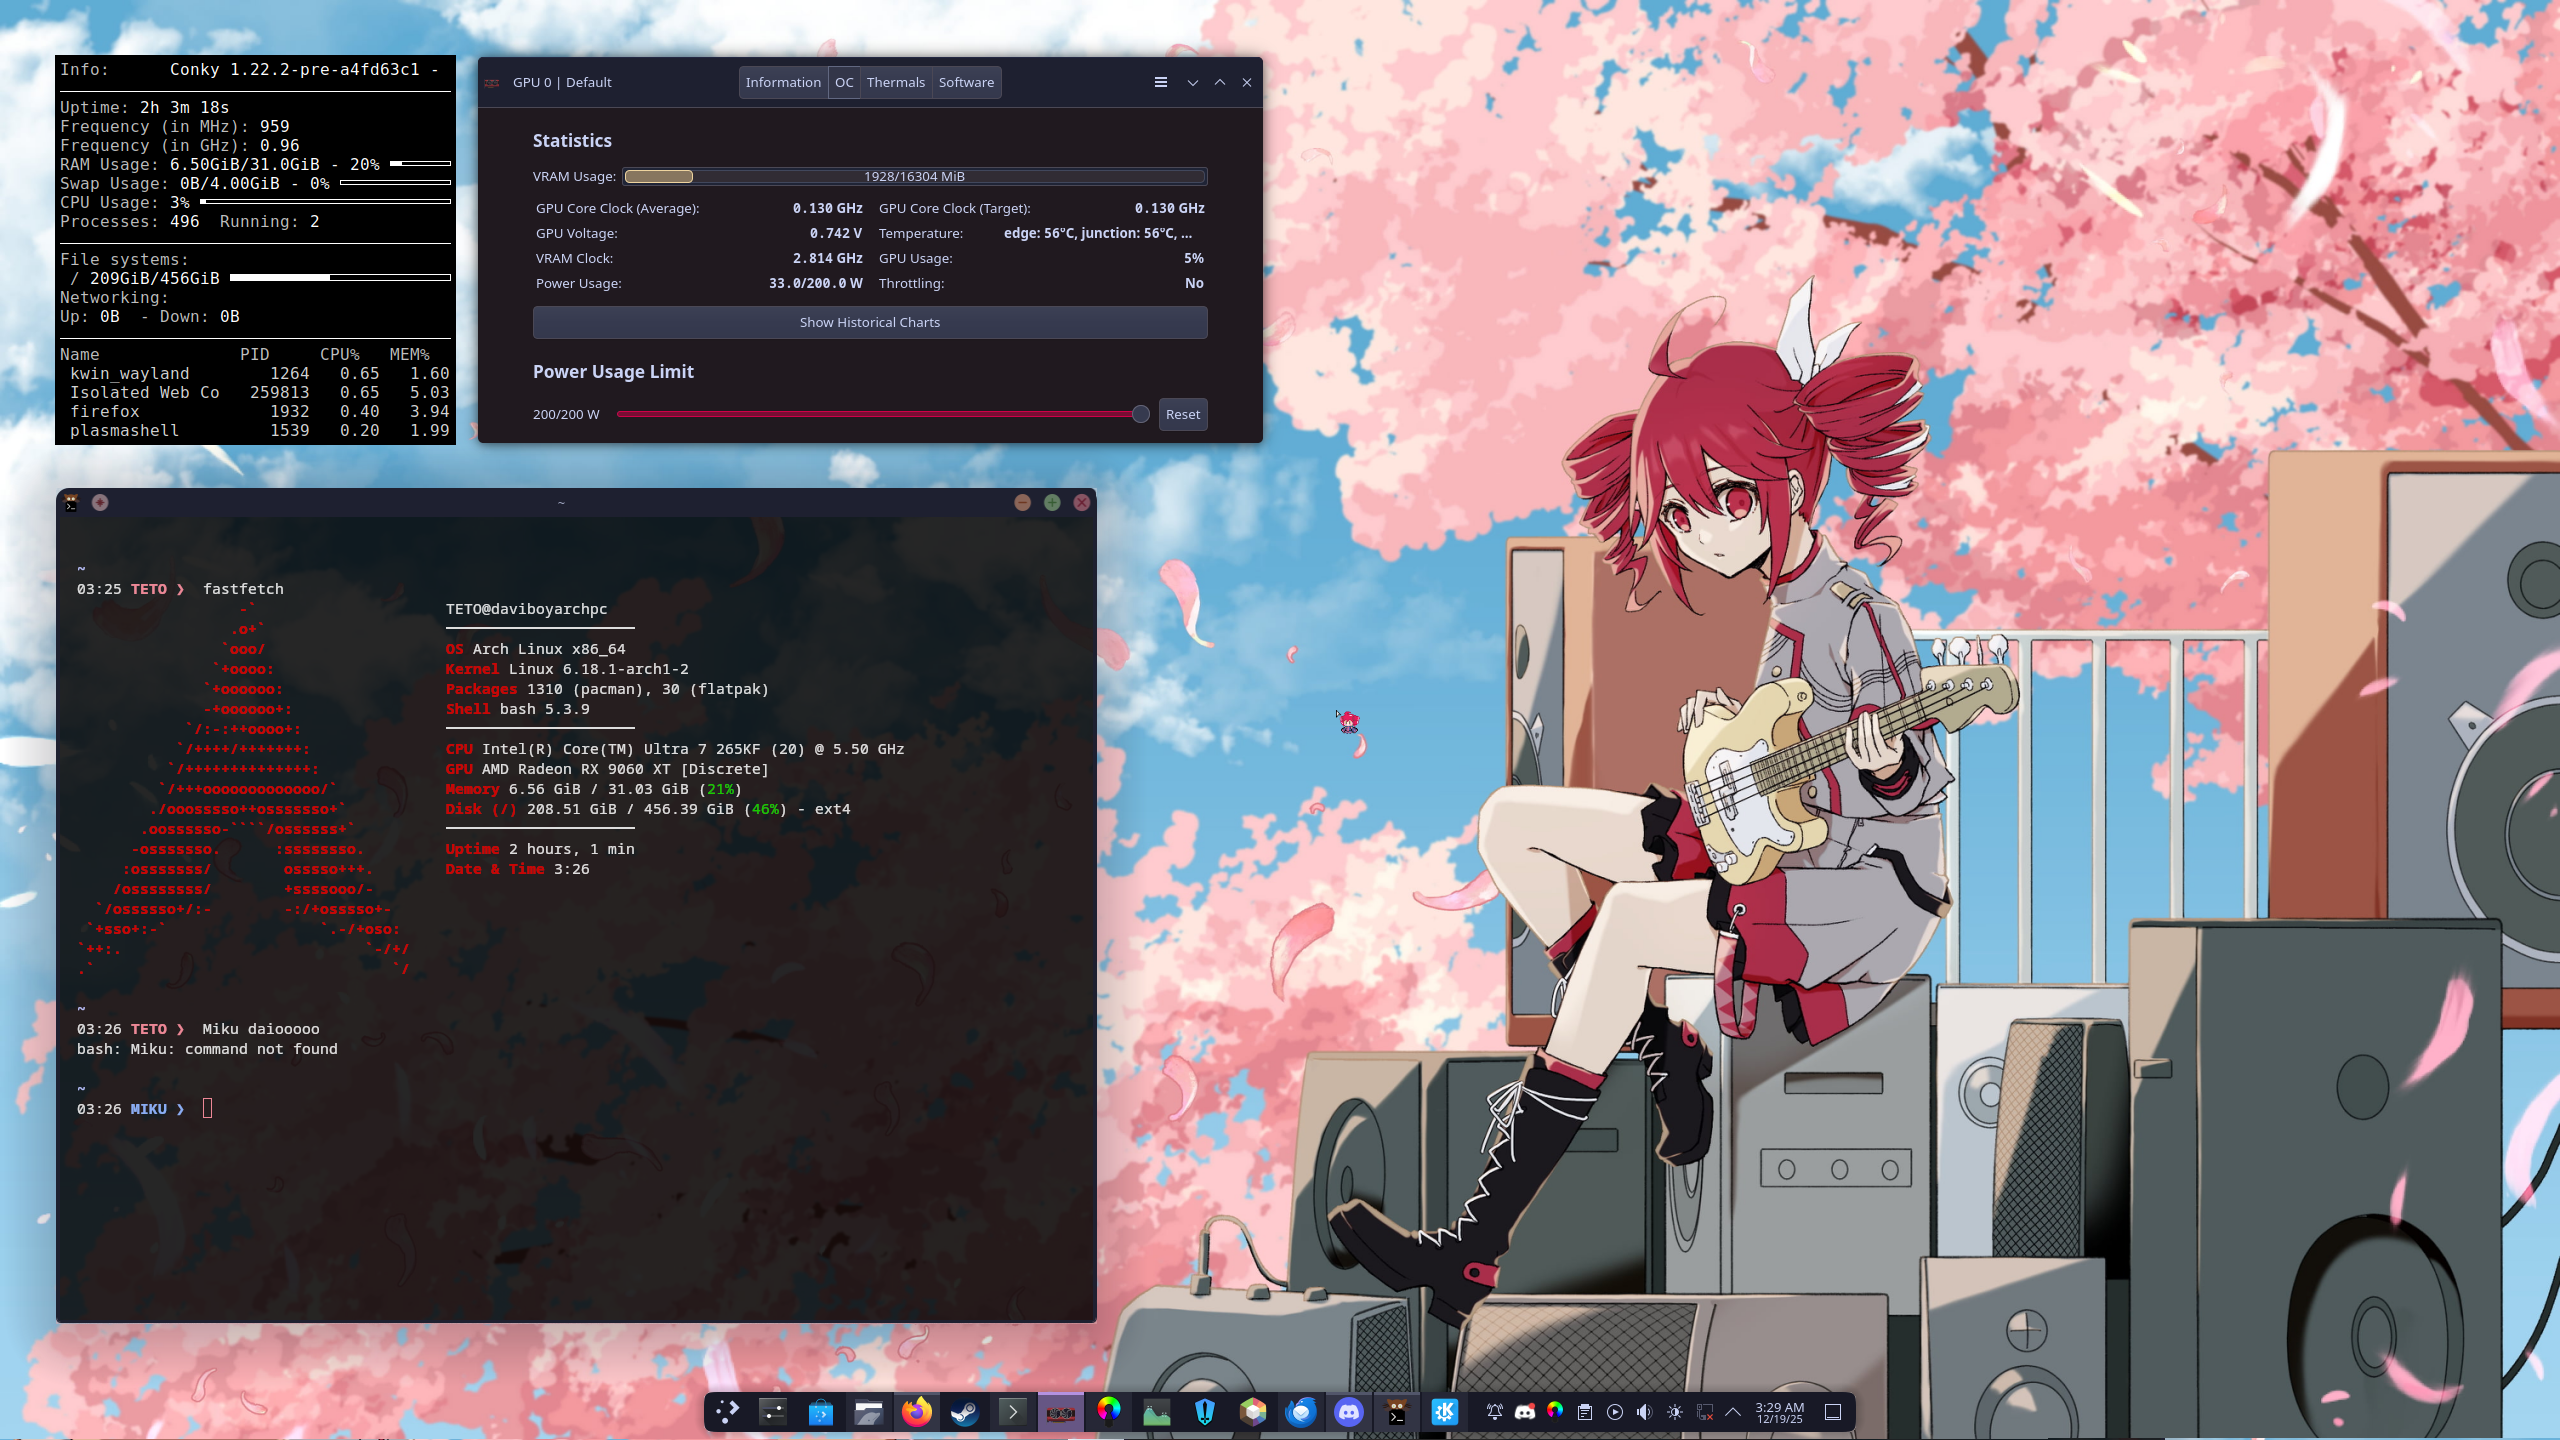Open Steam from the panel
The height and width of the screenshot is (1440, 2560).
964,1411
